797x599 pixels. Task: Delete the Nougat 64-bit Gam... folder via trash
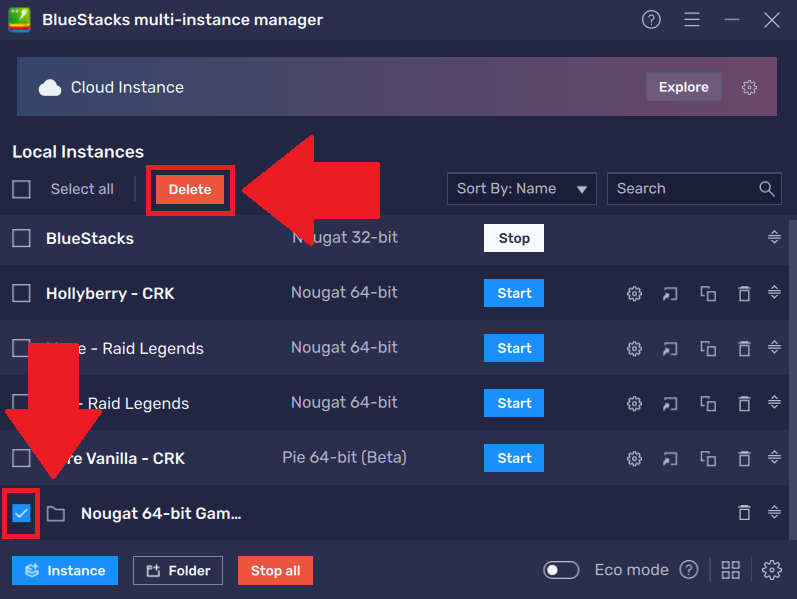pyautogui.click(x=744, y=512)
